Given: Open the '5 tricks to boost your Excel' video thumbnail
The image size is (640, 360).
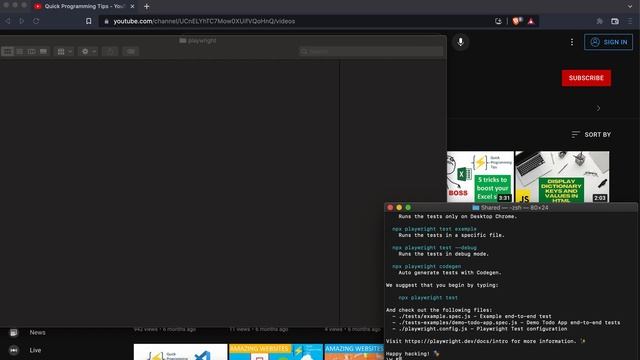Looking at the screenshot, I should tap(480, 177).
